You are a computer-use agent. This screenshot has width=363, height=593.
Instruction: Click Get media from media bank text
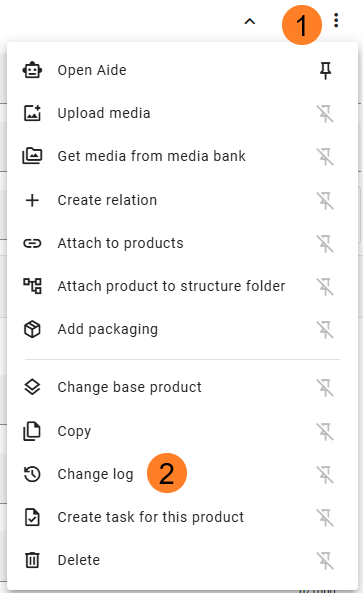click(x=151, y=156)
